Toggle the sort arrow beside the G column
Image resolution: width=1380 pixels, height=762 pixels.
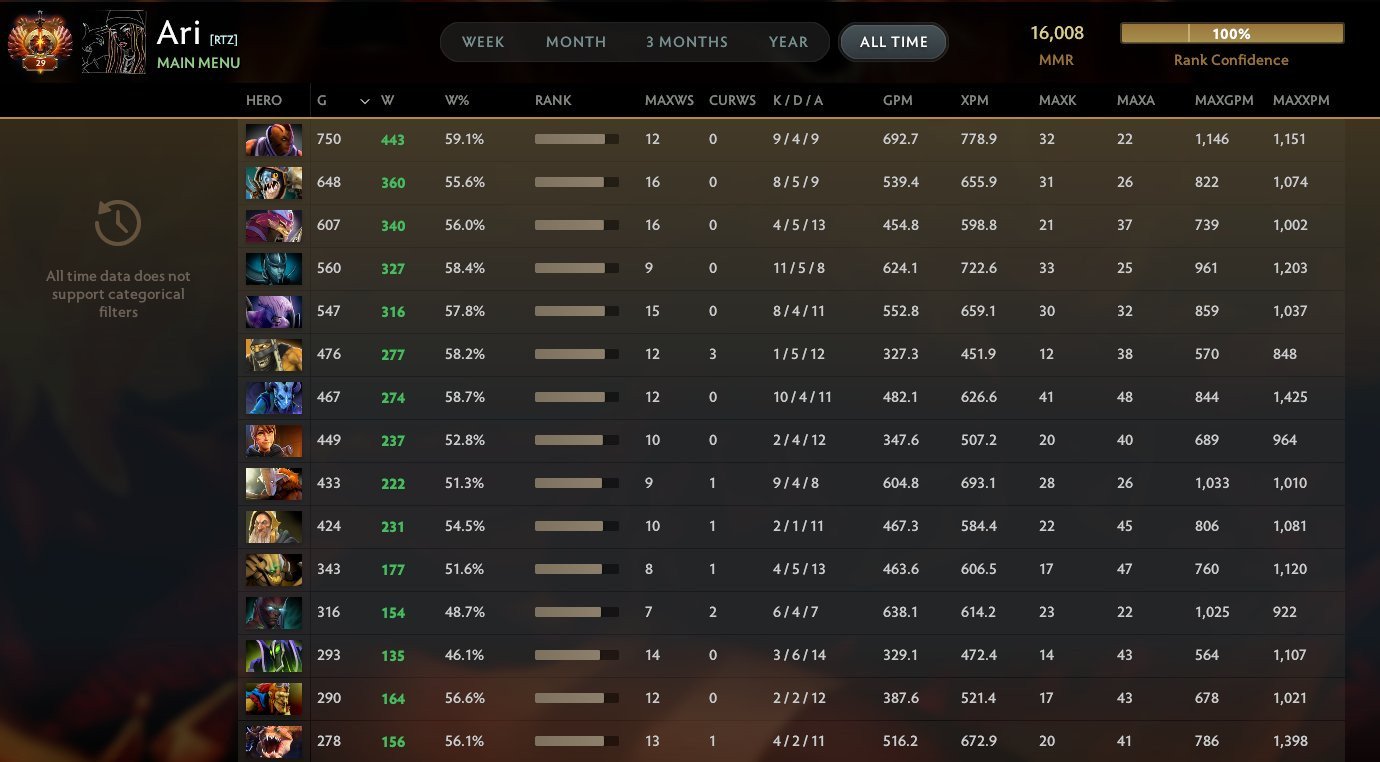pyautogui.click(x=365, y=101)
